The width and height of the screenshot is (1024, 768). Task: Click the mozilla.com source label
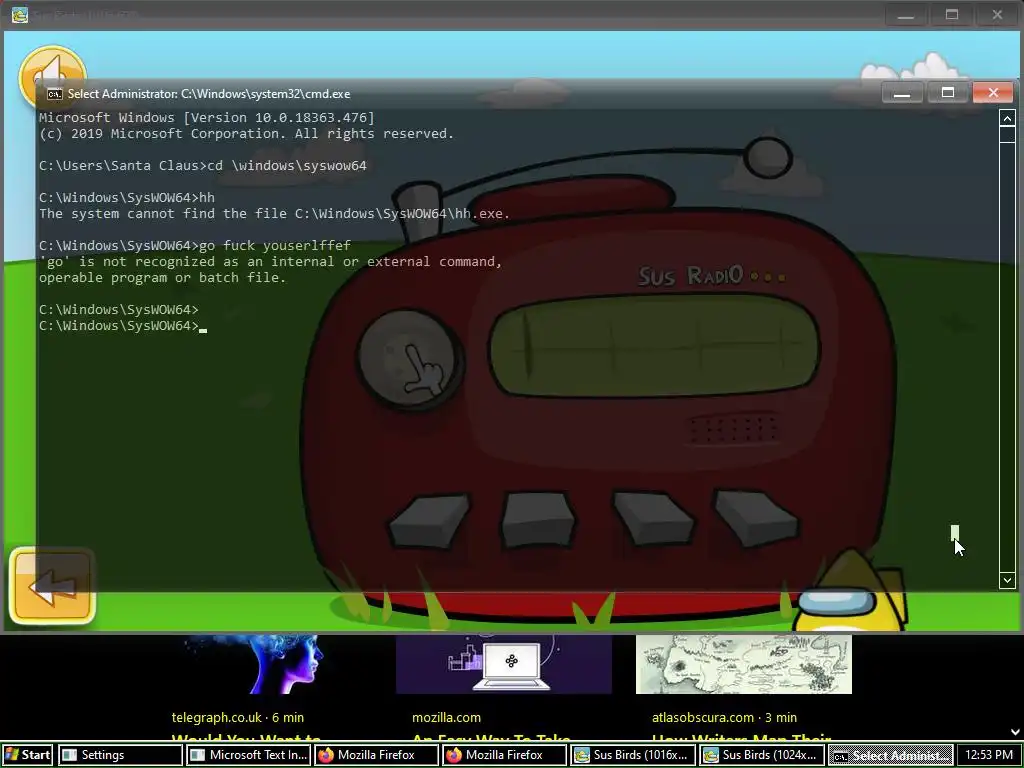(x=446, y=717)
